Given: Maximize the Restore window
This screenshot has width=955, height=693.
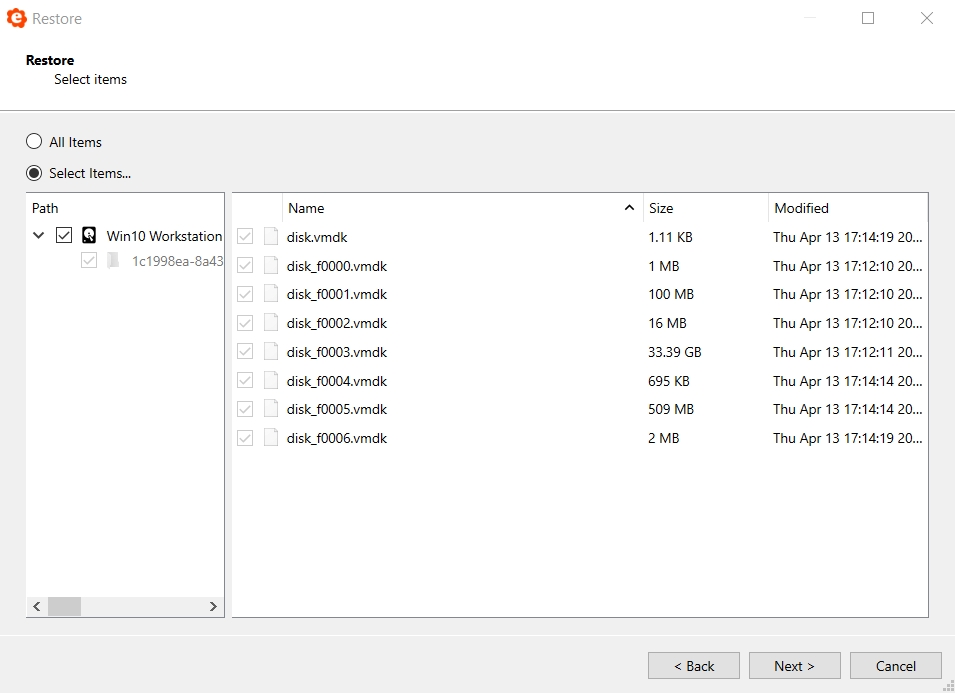Looking at the screenshot, I should tap(868, 18).
